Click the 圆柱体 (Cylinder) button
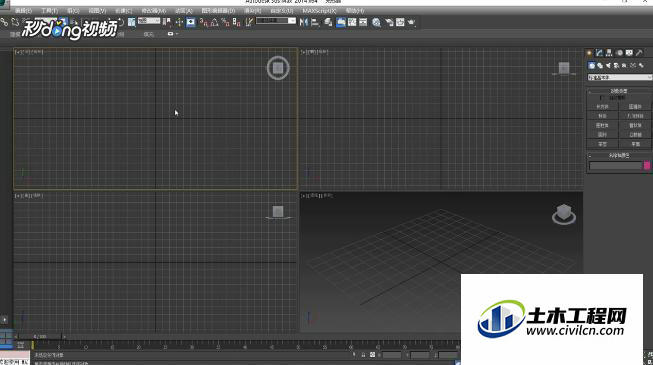Screen dimensions: 653x365 603,125
